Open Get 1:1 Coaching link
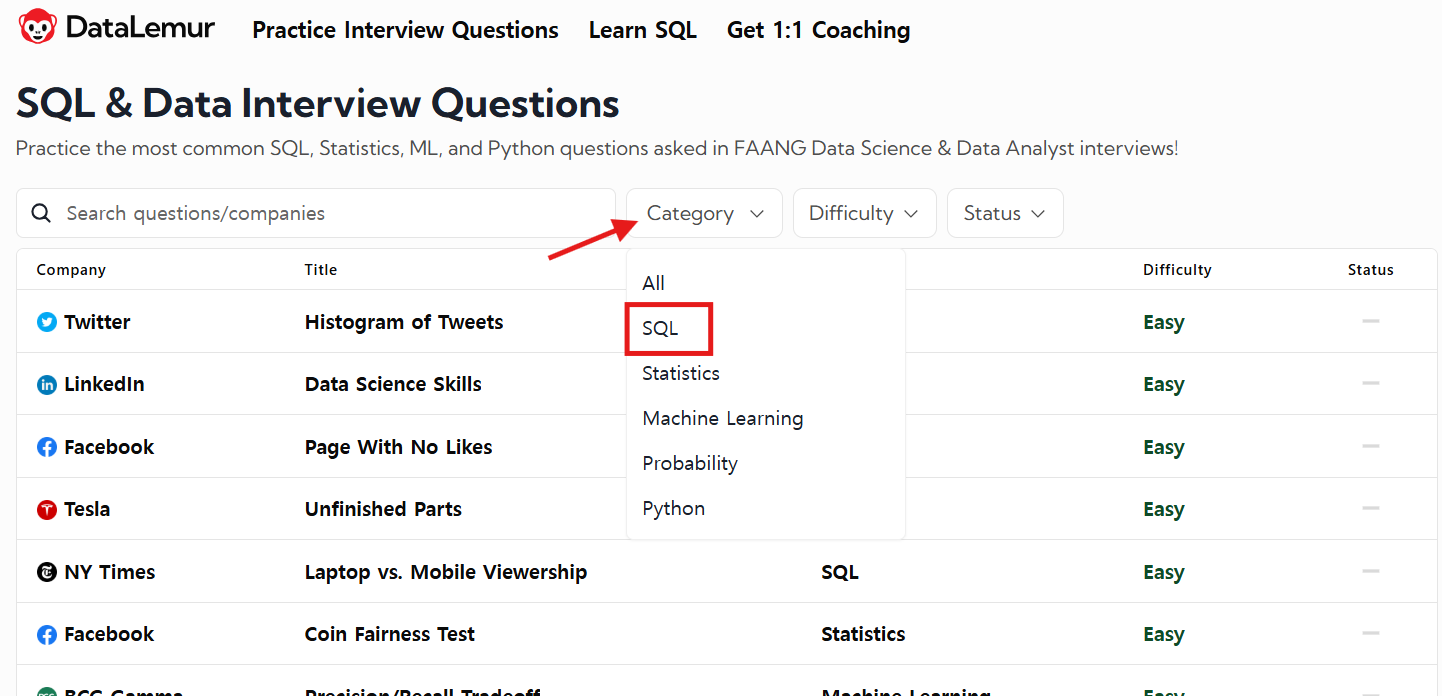The image size is (1442, 696). click(818, 30)
